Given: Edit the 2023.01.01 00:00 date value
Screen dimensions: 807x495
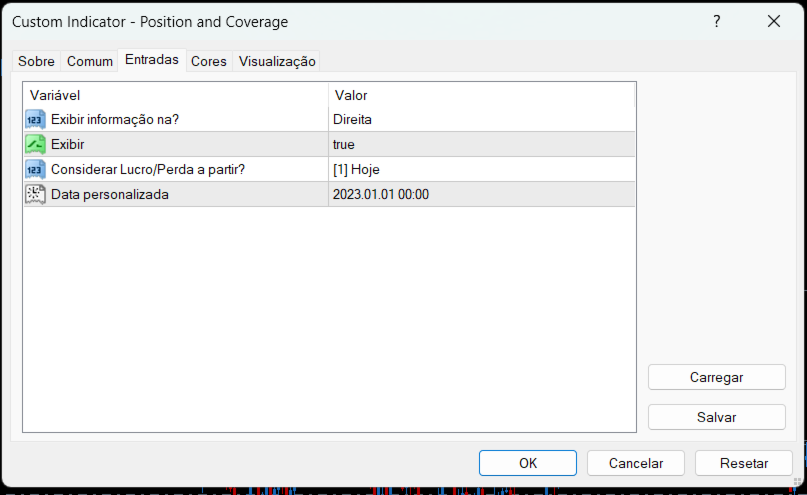Looking at the screenshot, I should [481, 195].
